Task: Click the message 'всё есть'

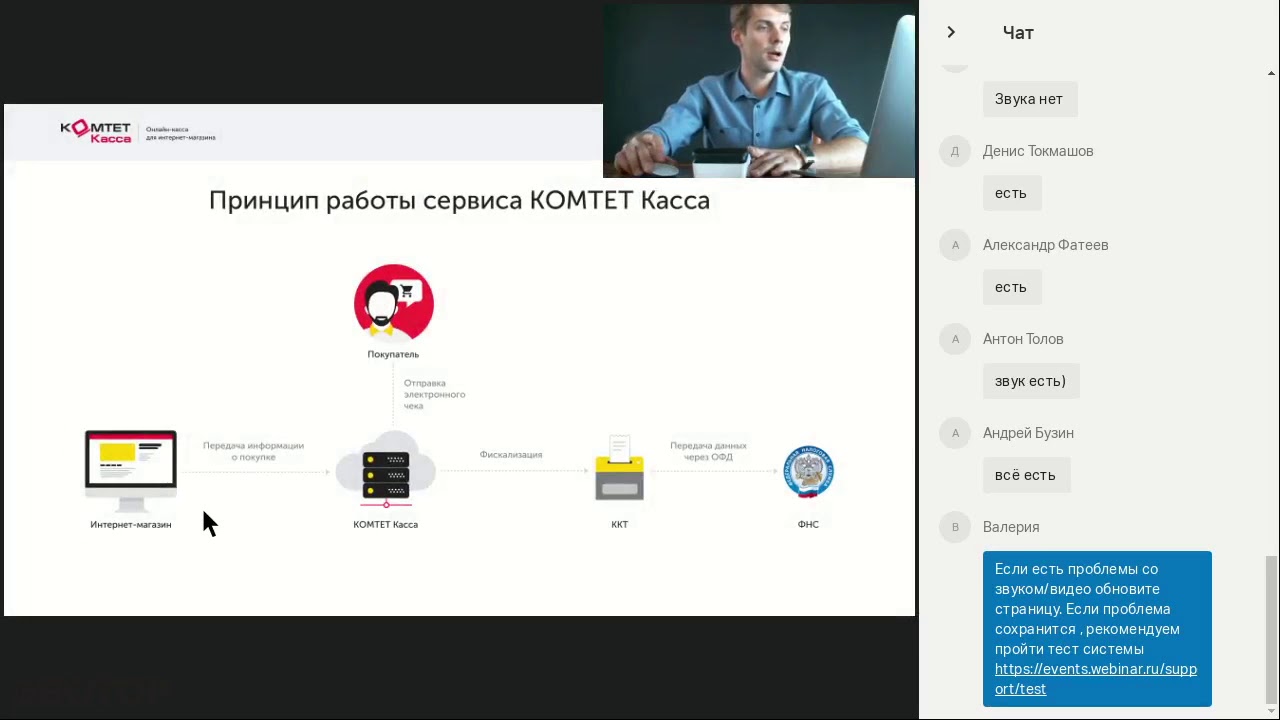Action: [1026, 475]
